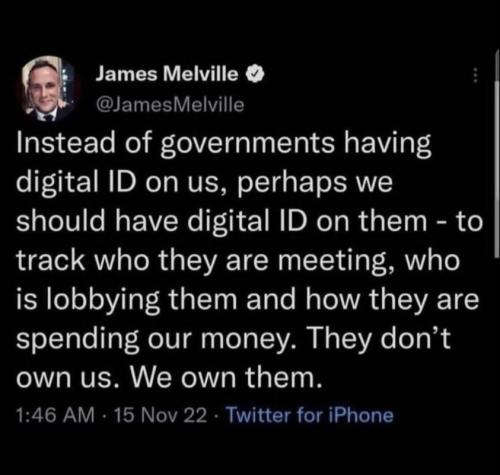The image size is (500, 475).
Task: Click the phrase 'We own them.'
Action: point(226,377)
